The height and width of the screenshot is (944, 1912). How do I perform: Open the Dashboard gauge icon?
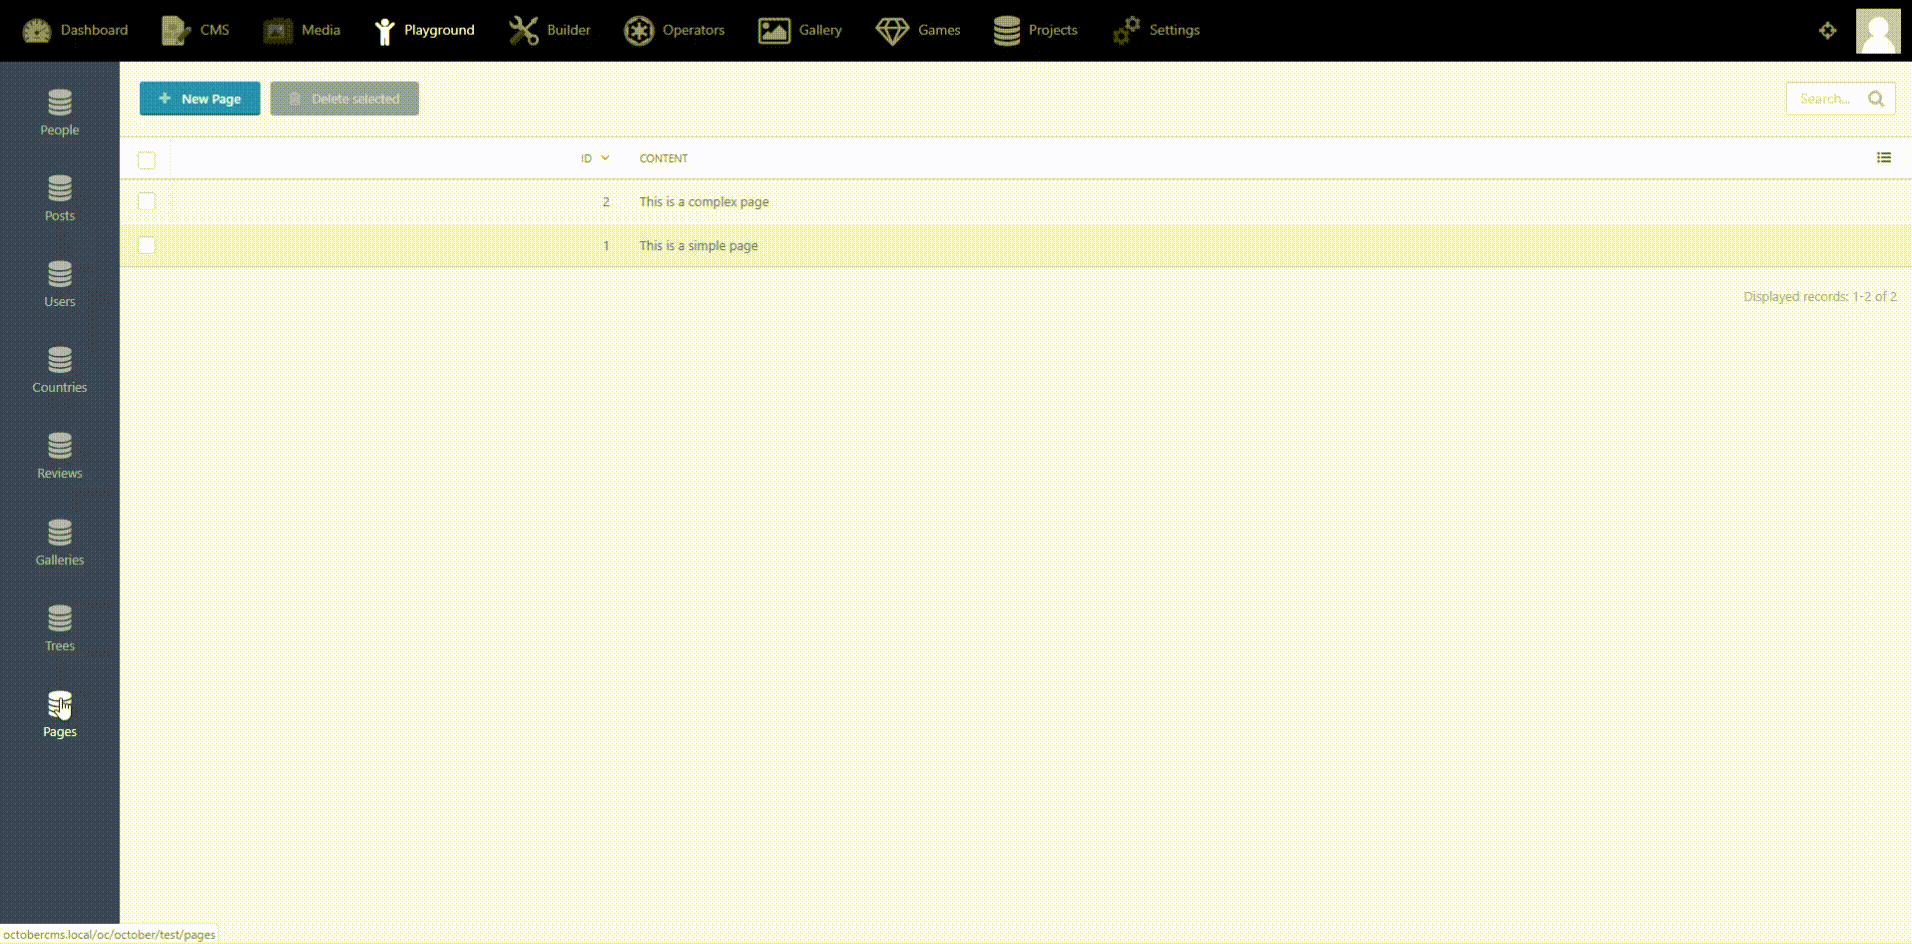[x=37, y=31]
